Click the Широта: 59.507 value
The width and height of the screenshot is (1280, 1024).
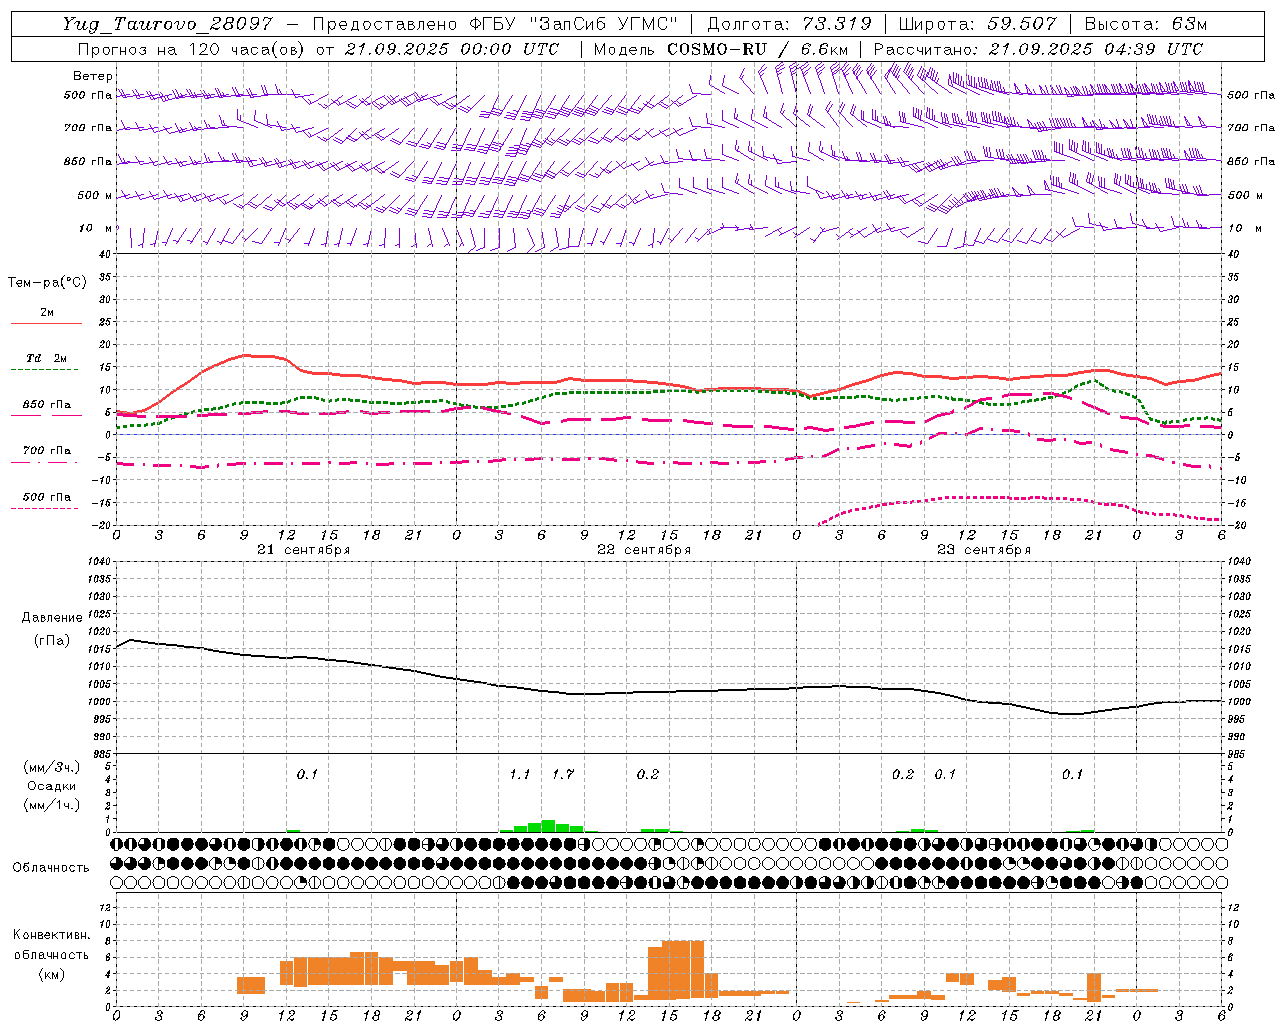click(x=977, y=24)
